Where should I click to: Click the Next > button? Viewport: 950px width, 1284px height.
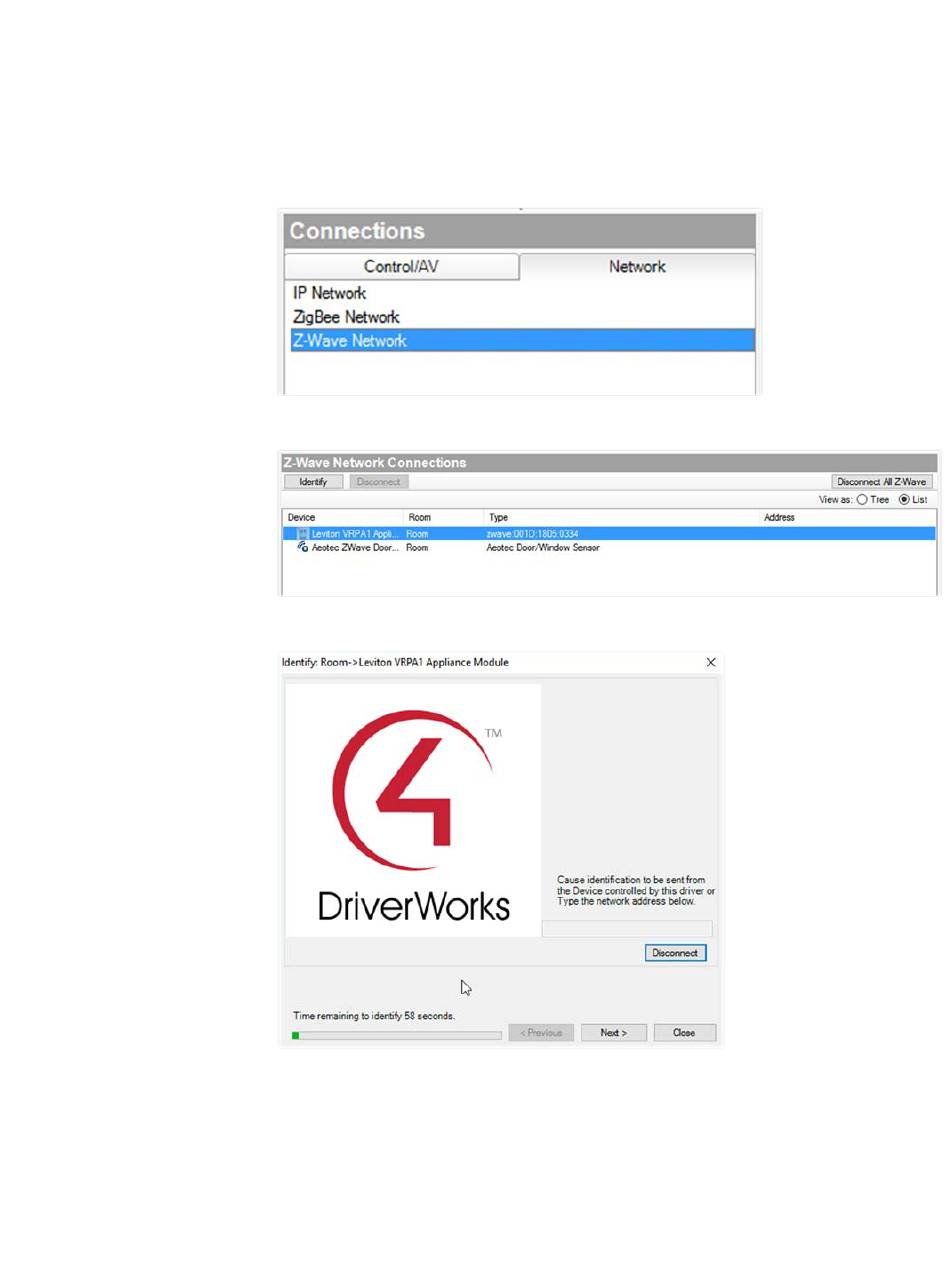coord(613,1032)
